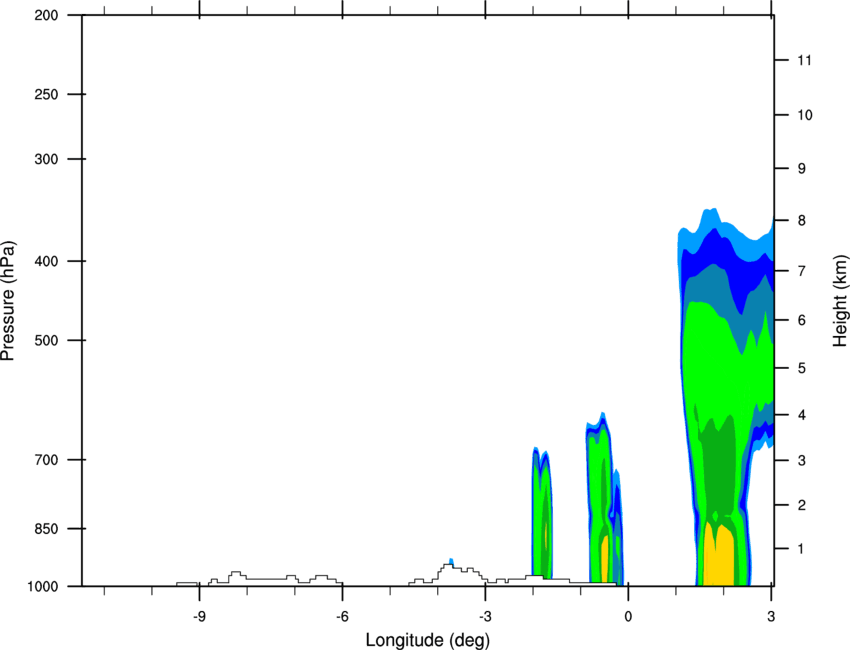Click the yellow core near longitude 2
The width and height of the screenshot is (850, 650).
pos(719,556)
